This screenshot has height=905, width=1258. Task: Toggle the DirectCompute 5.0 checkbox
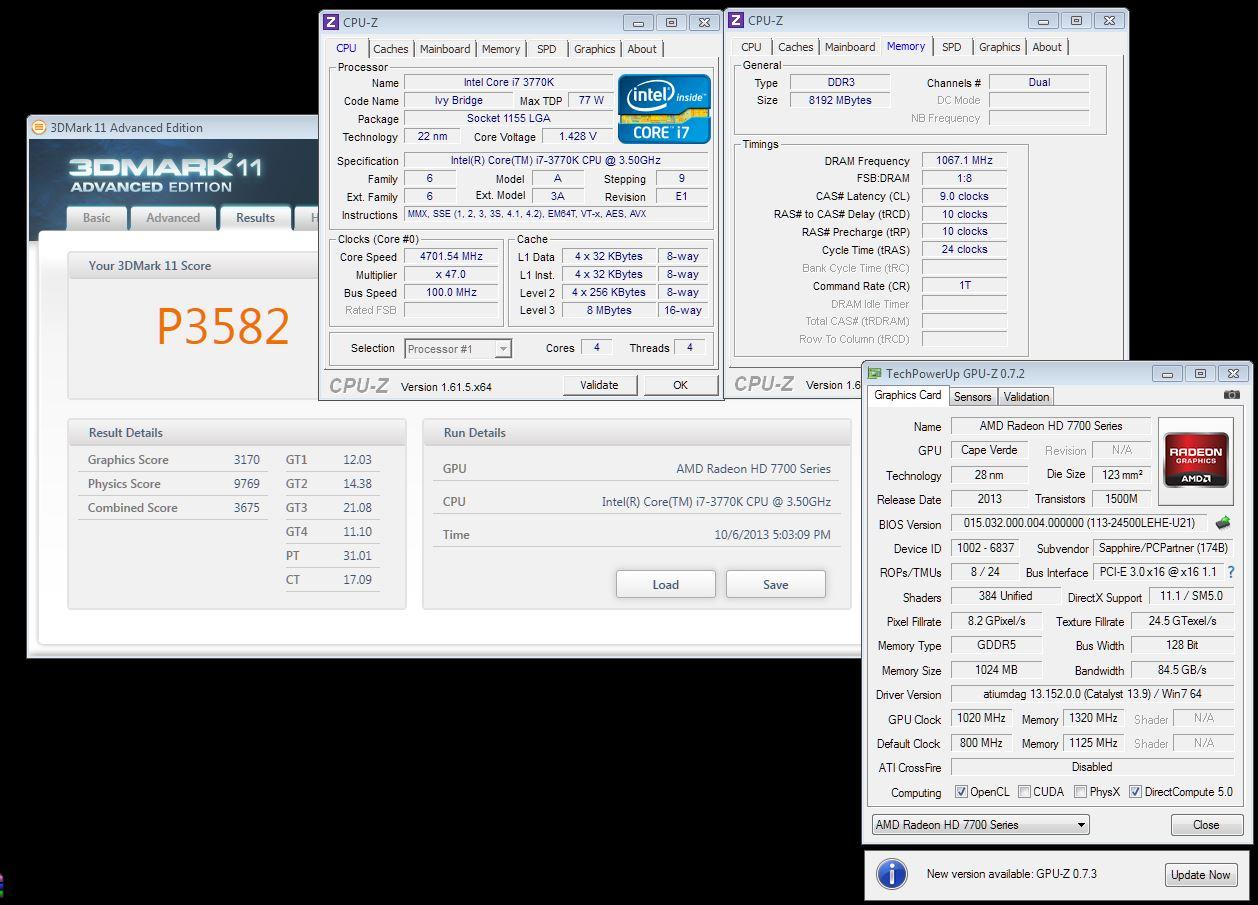coord(1135,792)
